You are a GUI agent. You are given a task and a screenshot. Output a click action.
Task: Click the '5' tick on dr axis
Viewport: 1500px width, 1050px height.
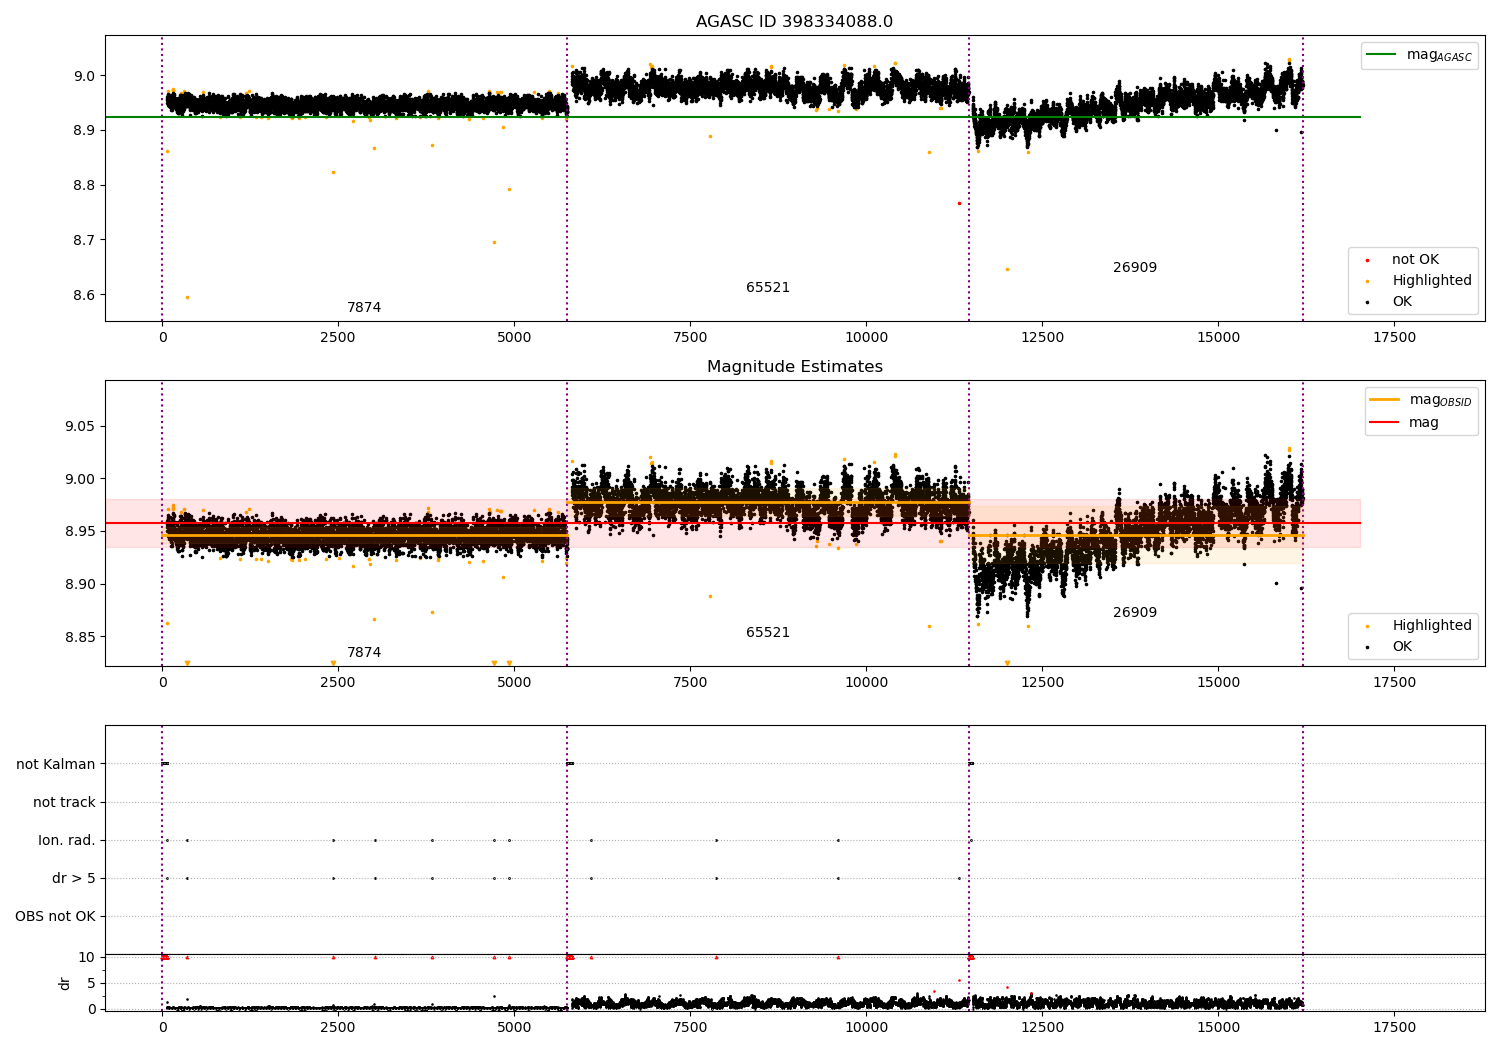coord(92,984)
